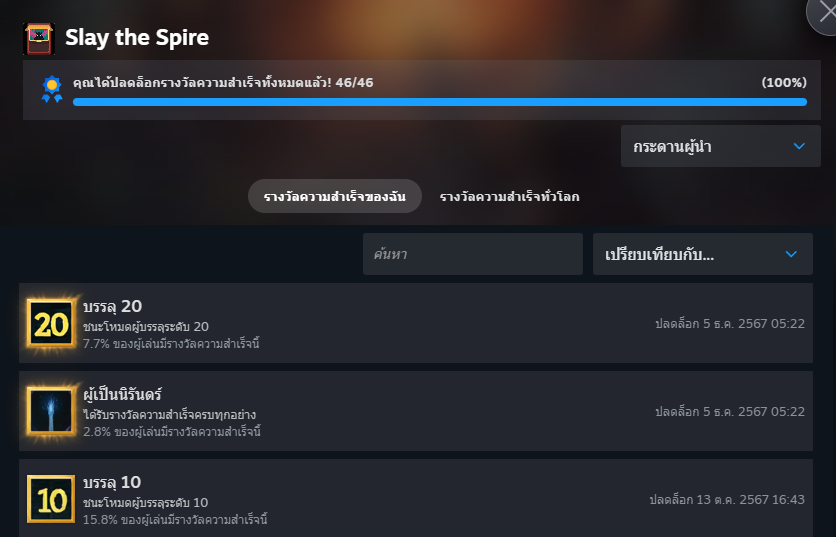Select the gold 20 ascension achievement icon
The image size is (836, 537).
[x=51, y=324]
